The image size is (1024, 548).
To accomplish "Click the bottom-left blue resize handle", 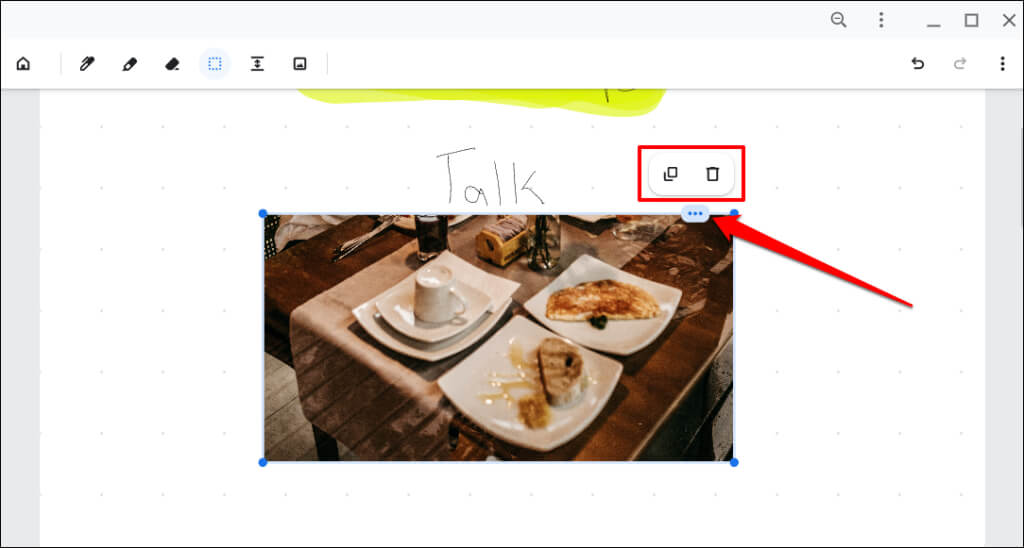I will tap(263, 462).
